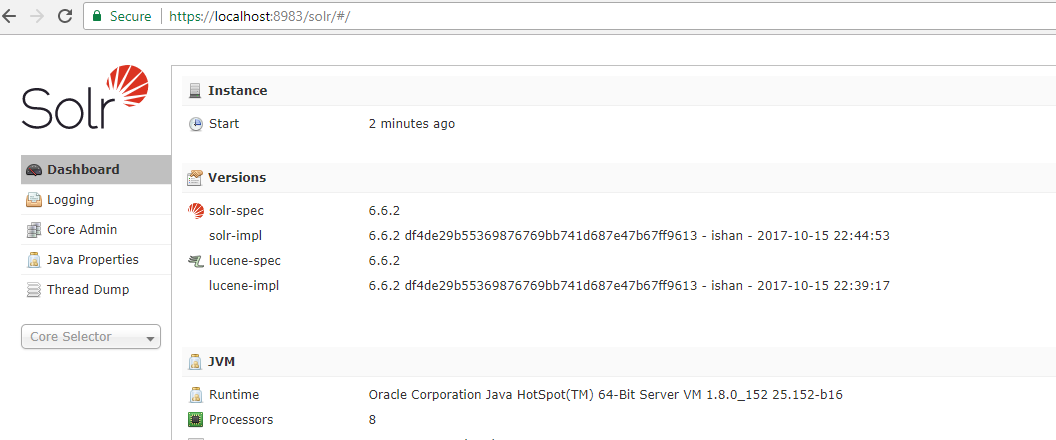1056x440 pixels.
Task: Click the Start label
Action: (x=224, y=124)
